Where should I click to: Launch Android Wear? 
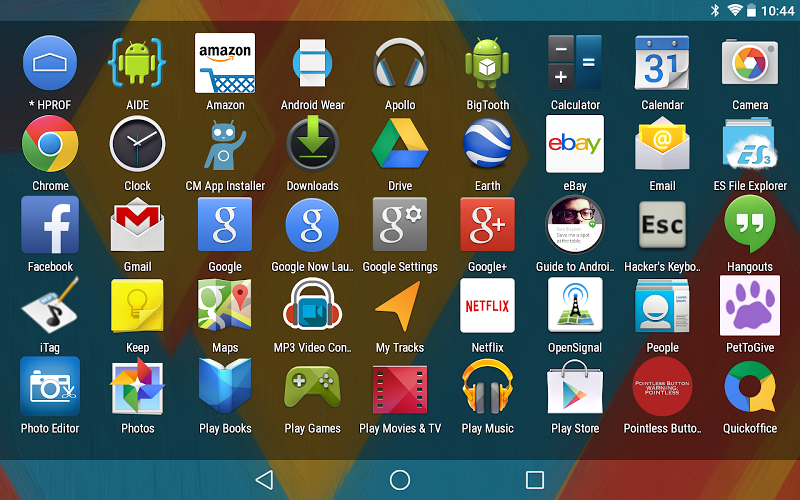pos(312,63)
